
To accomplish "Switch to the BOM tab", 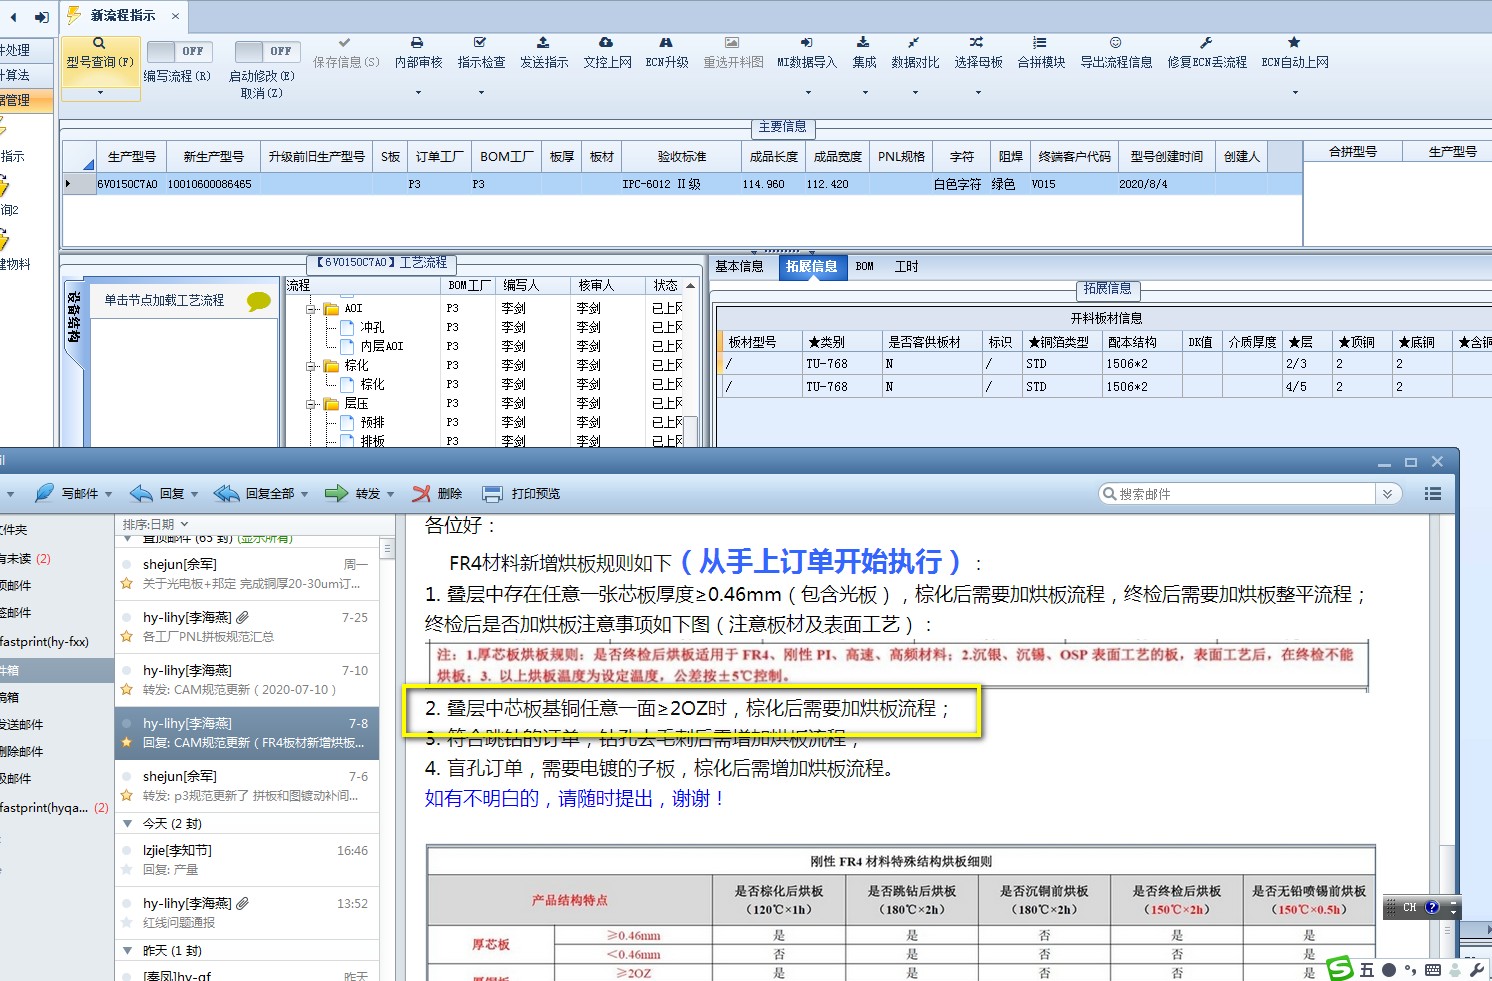I will coord(864,266).
